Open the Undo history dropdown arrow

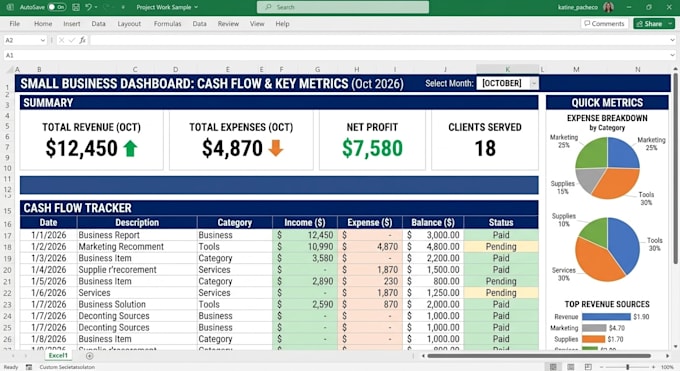point(96,7)
